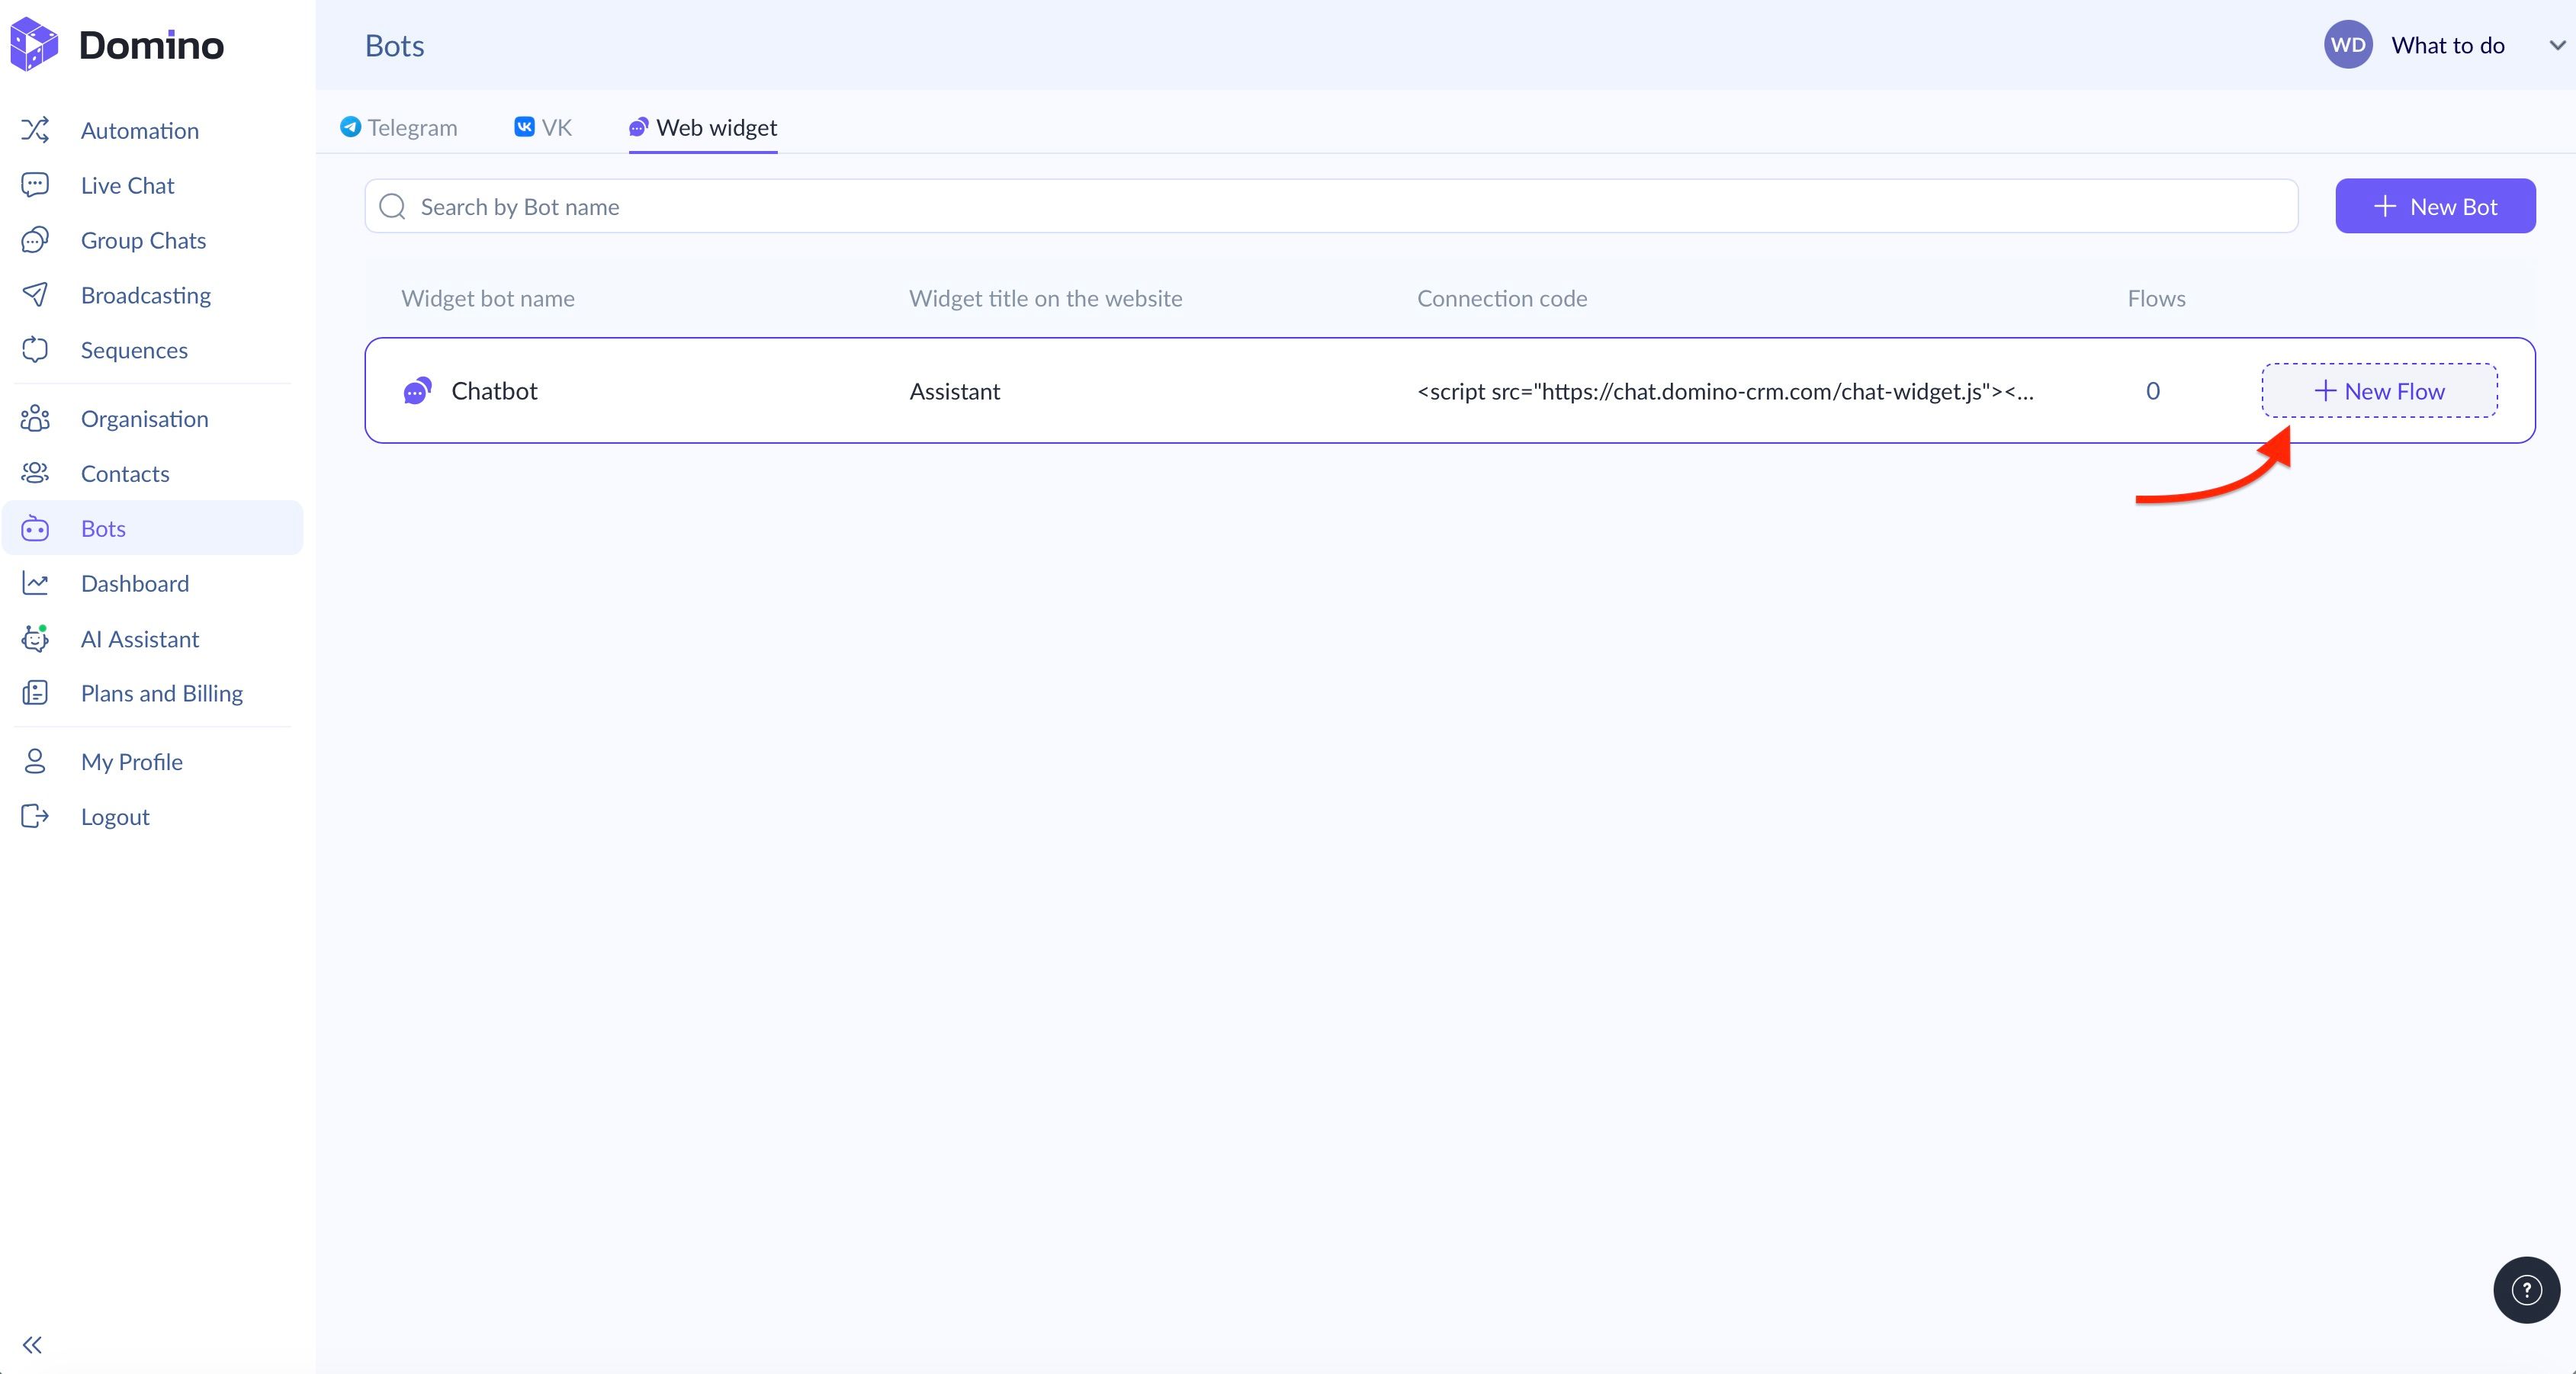Image resolution: width=2576 pixels, height=1374 pixels.
Task: Click the Telegram logo icon in tabs
Action: tap(350, 127)
